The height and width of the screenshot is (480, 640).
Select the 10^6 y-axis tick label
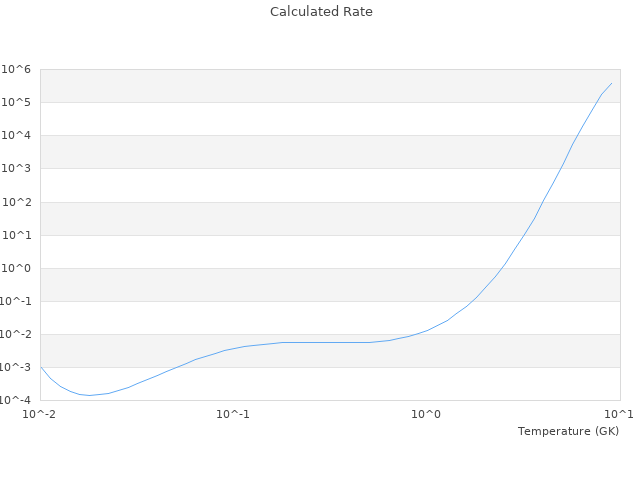(17, 69)
